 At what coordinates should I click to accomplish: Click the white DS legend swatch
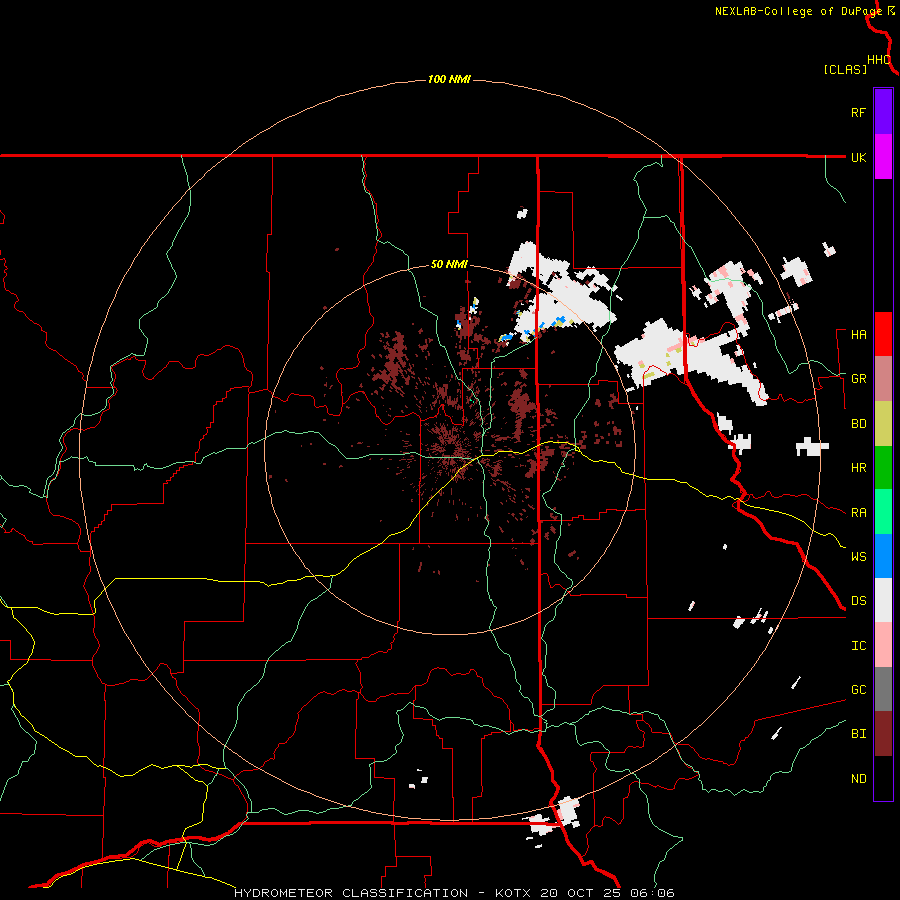[883, 600]
